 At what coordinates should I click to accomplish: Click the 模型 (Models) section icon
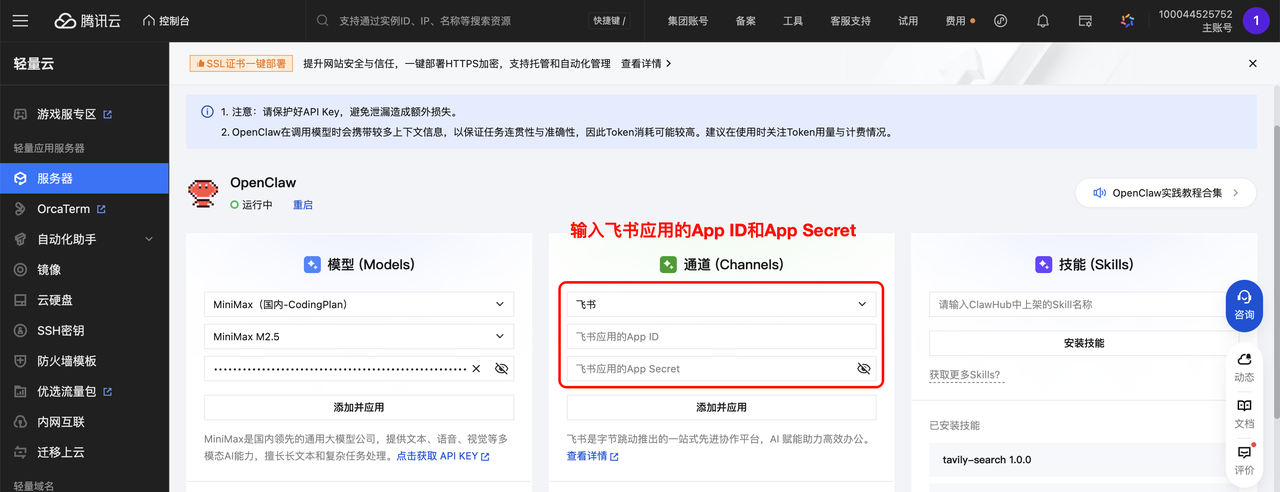click(x=312, y=264)
